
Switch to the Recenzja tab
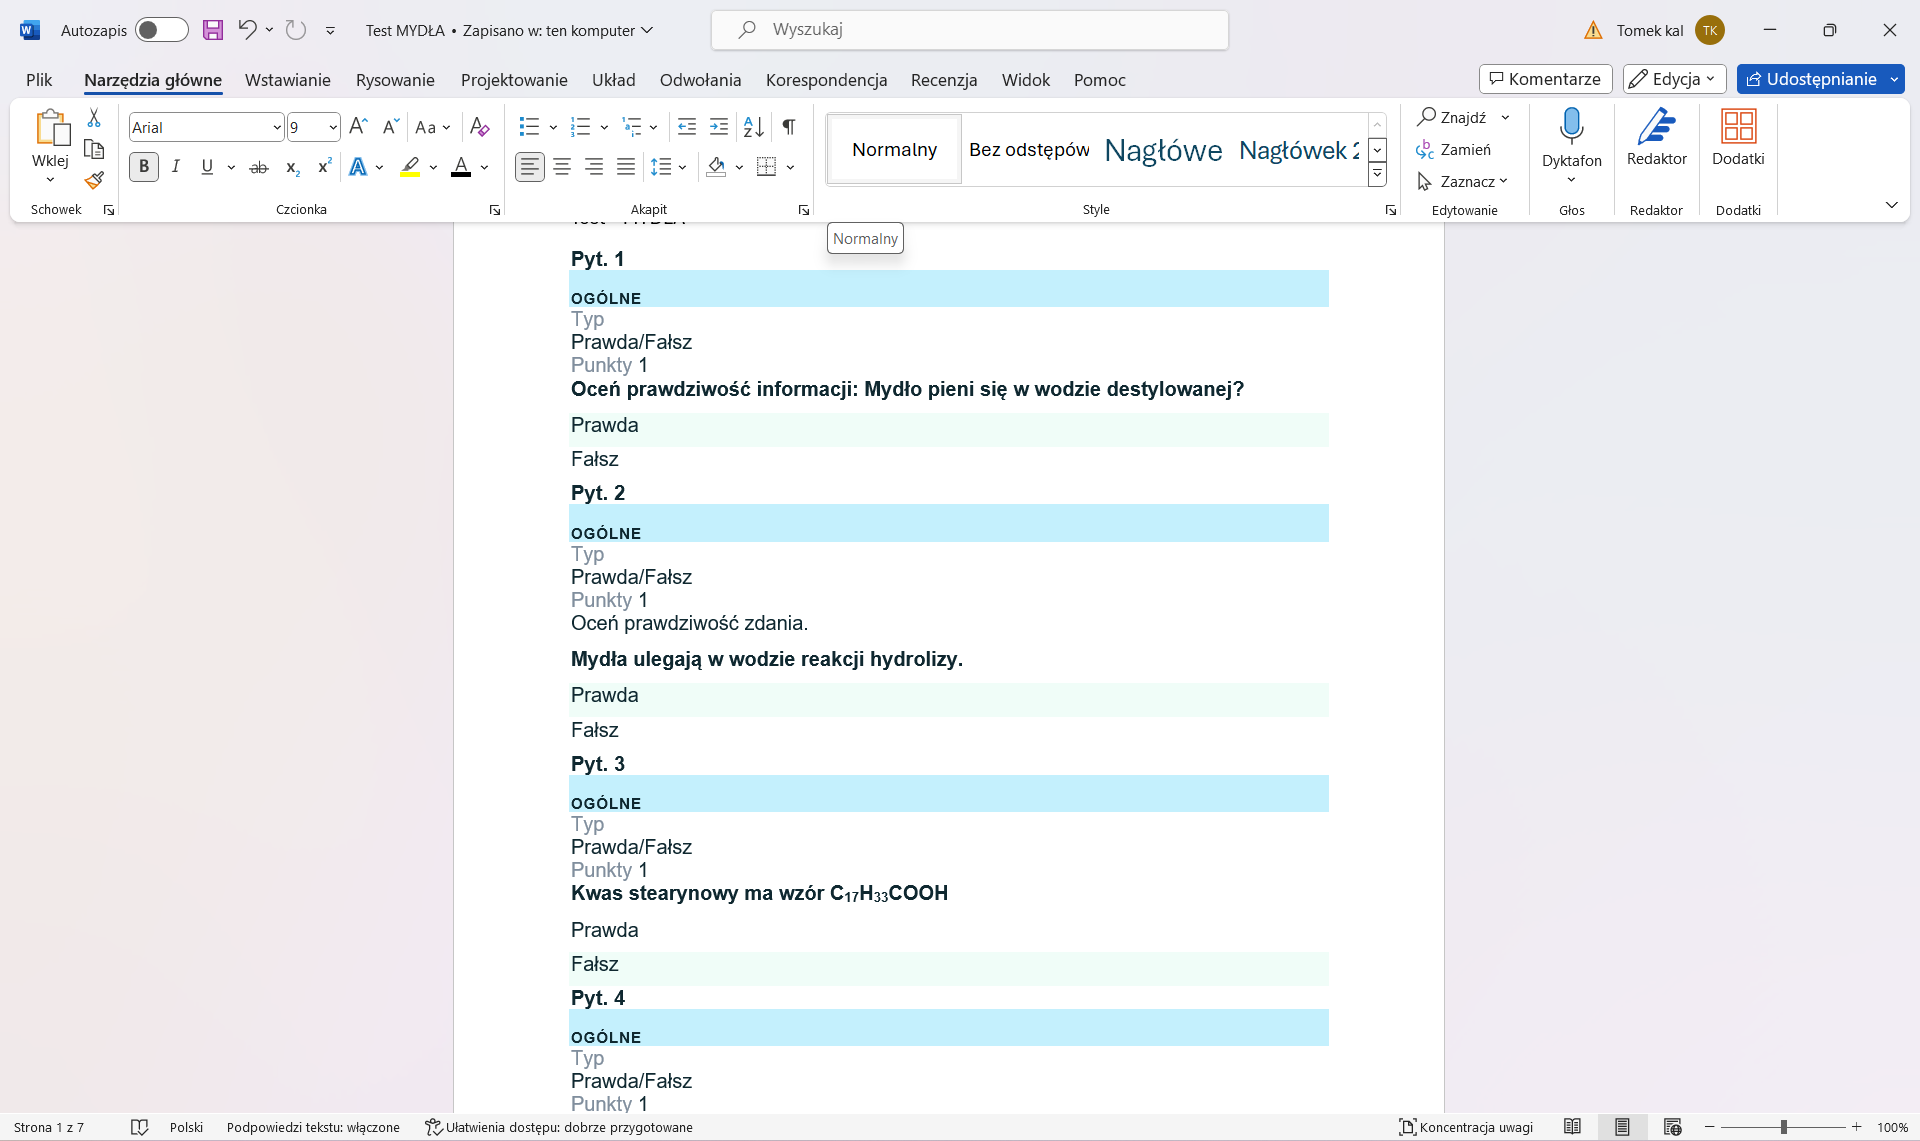943,80
